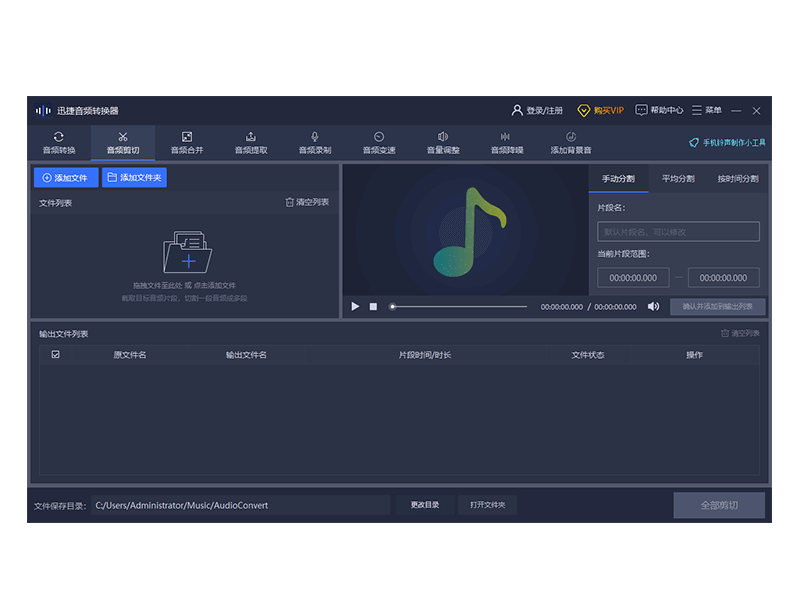Open the 音频提取 extract tool
800x600 pixels.
click(251, 142)
